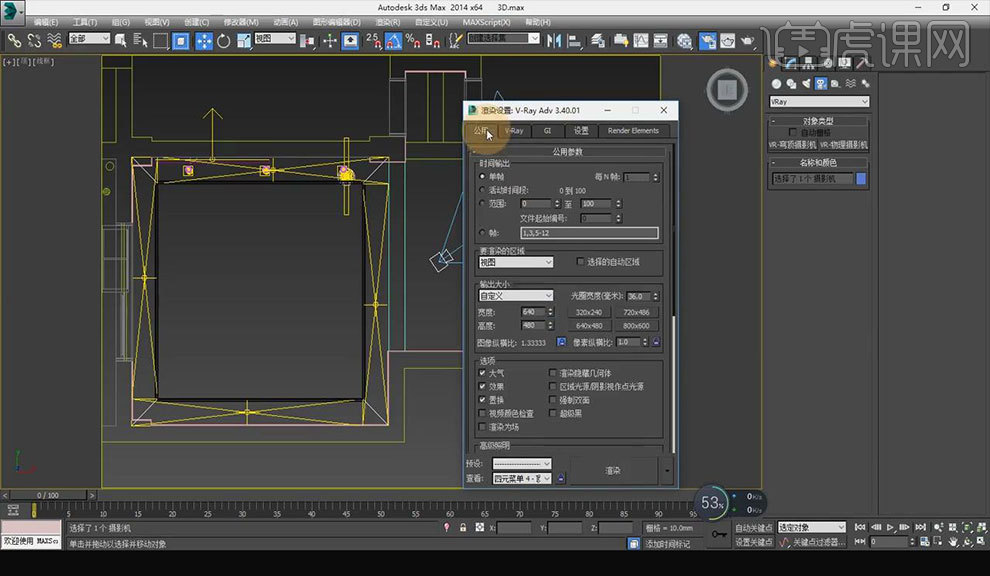Open the 视图 reference coordinate dropdown in toolbar
The width and height of the screenshot is (990, 576).
pyautogui.click(x=275, y=39)
